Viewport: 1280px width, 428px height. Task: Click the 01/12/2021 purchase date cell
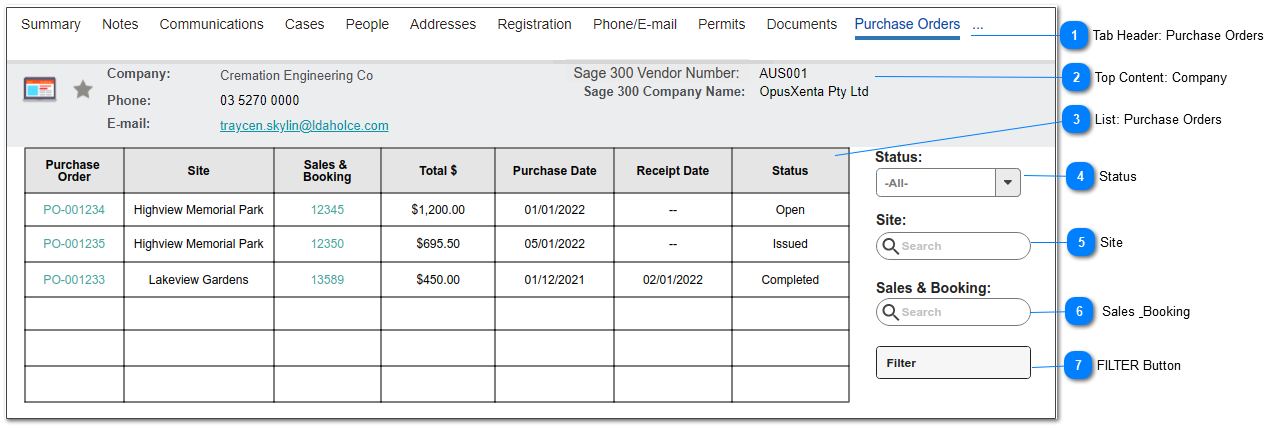(x=554, y=280)
